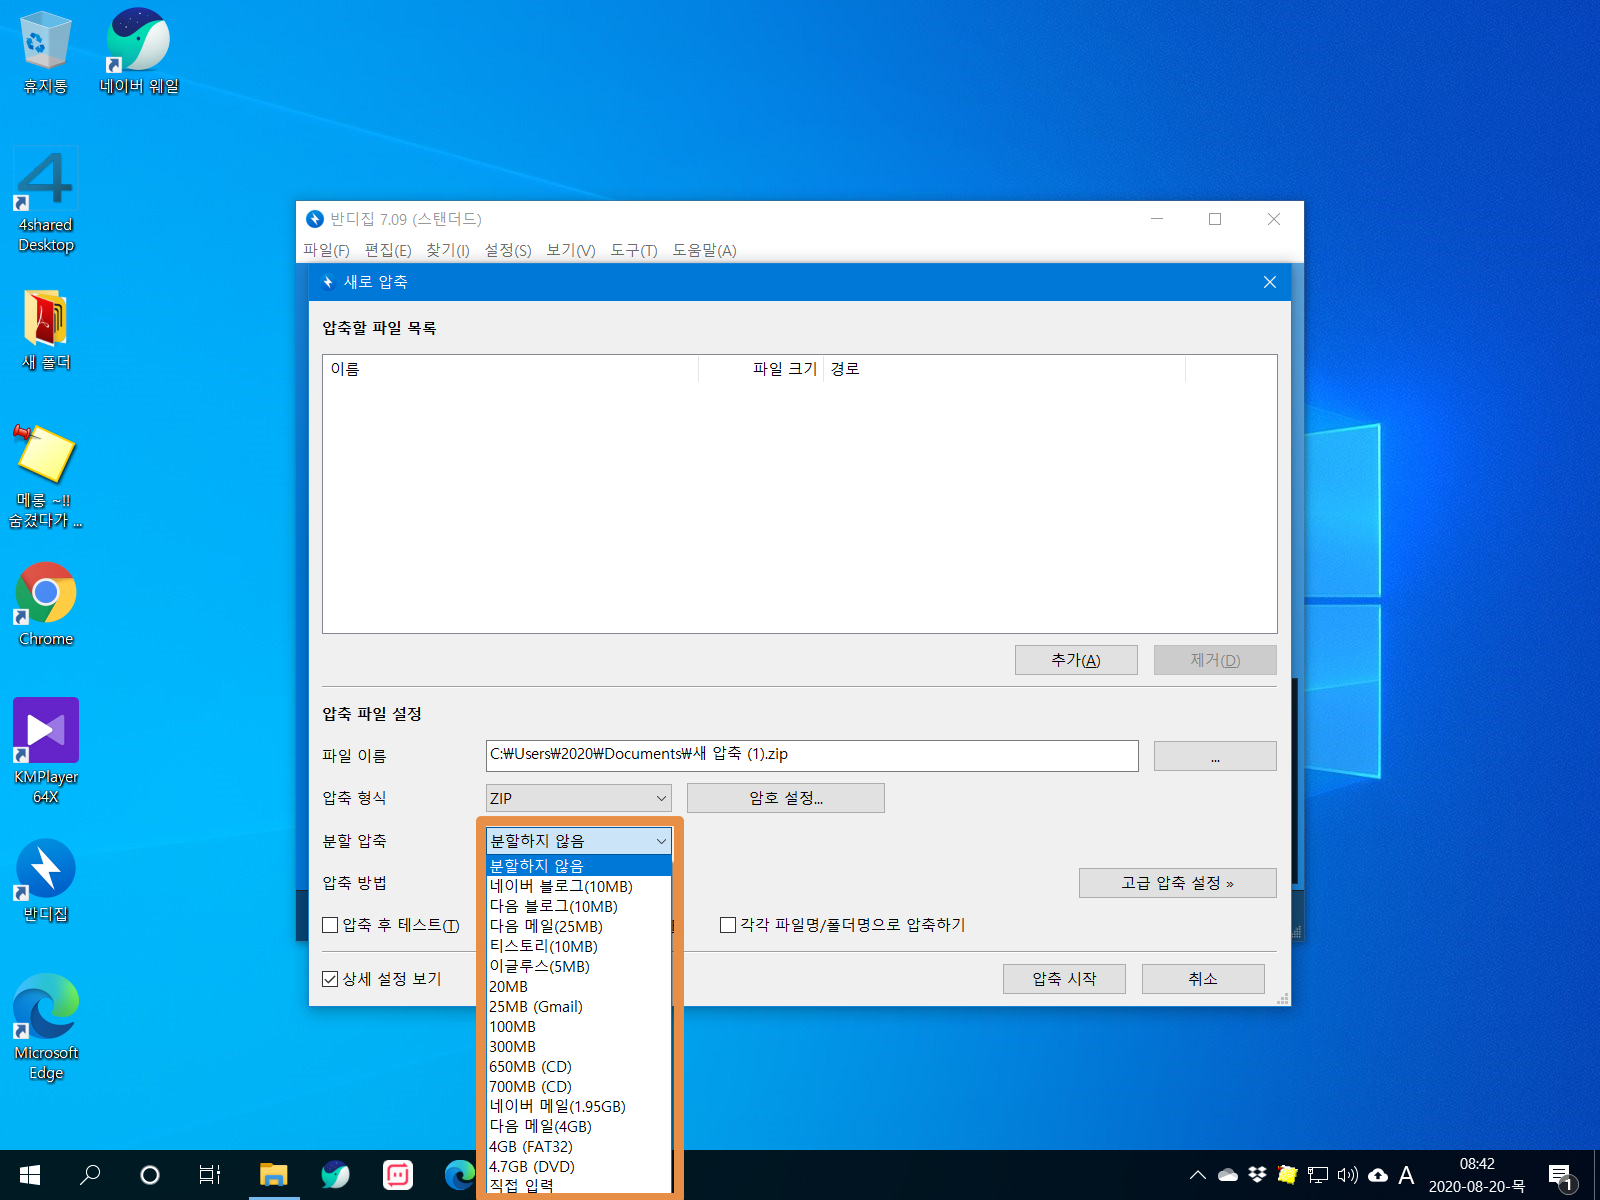
Task: Open the Recycle Bin desktop icon
Action: tap(45, 52)
